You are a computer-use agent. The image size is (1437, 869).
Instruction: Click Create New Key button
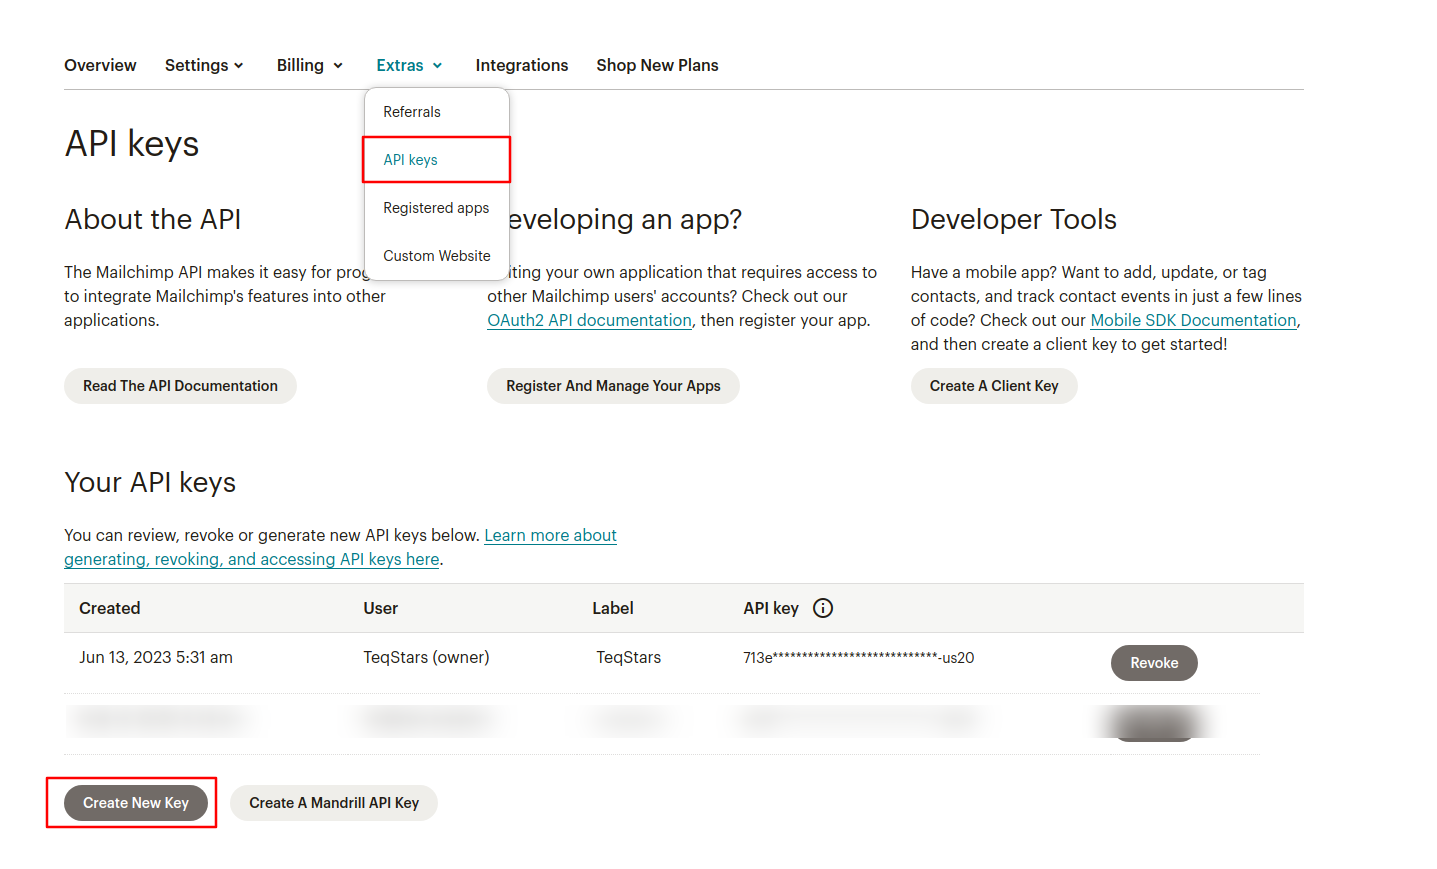click(136, 803)
